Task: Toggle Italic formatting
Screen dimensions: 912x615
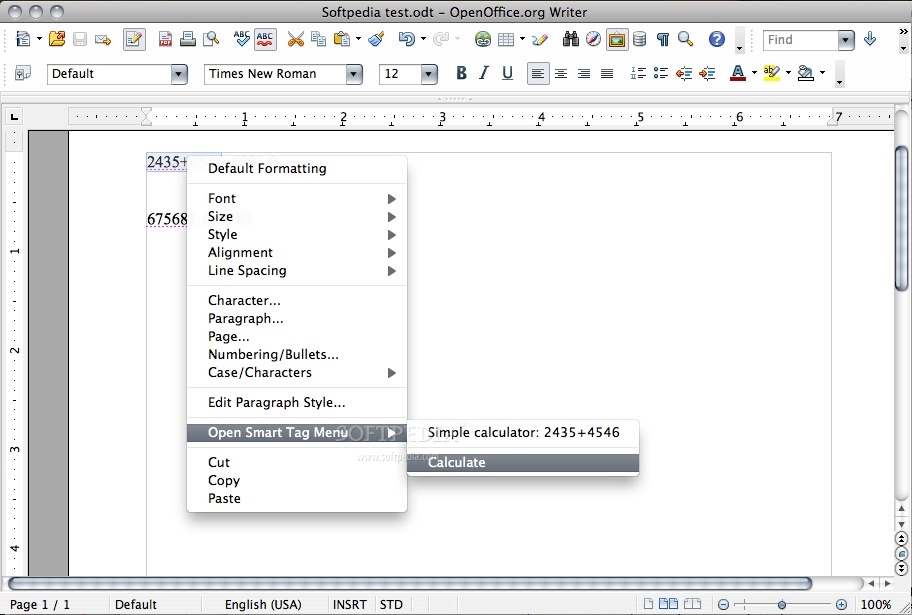Action: (x=484, y=73)
